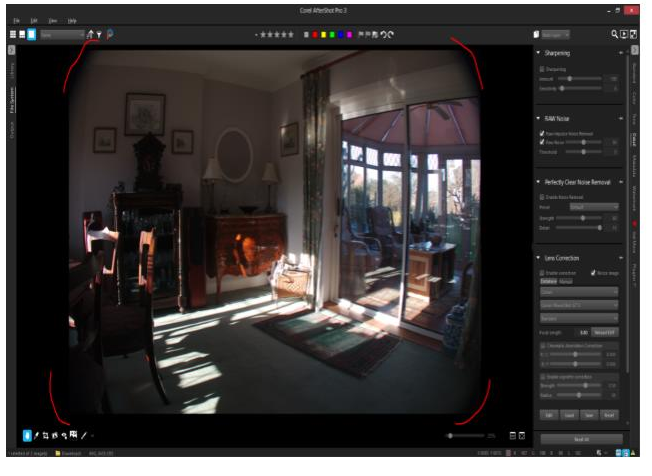Toggle full screen view icon
The height and width of the screenshot is (476, 652).
(633, 35)
